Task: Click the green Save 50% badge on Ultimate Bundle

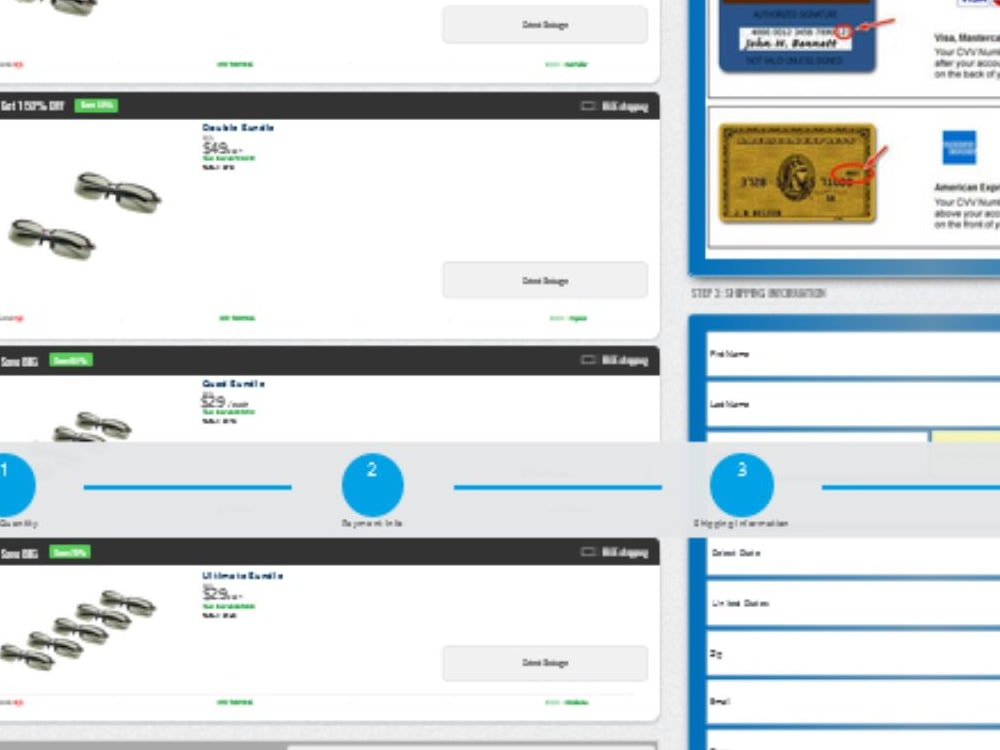Action: [x=68, y=551]
